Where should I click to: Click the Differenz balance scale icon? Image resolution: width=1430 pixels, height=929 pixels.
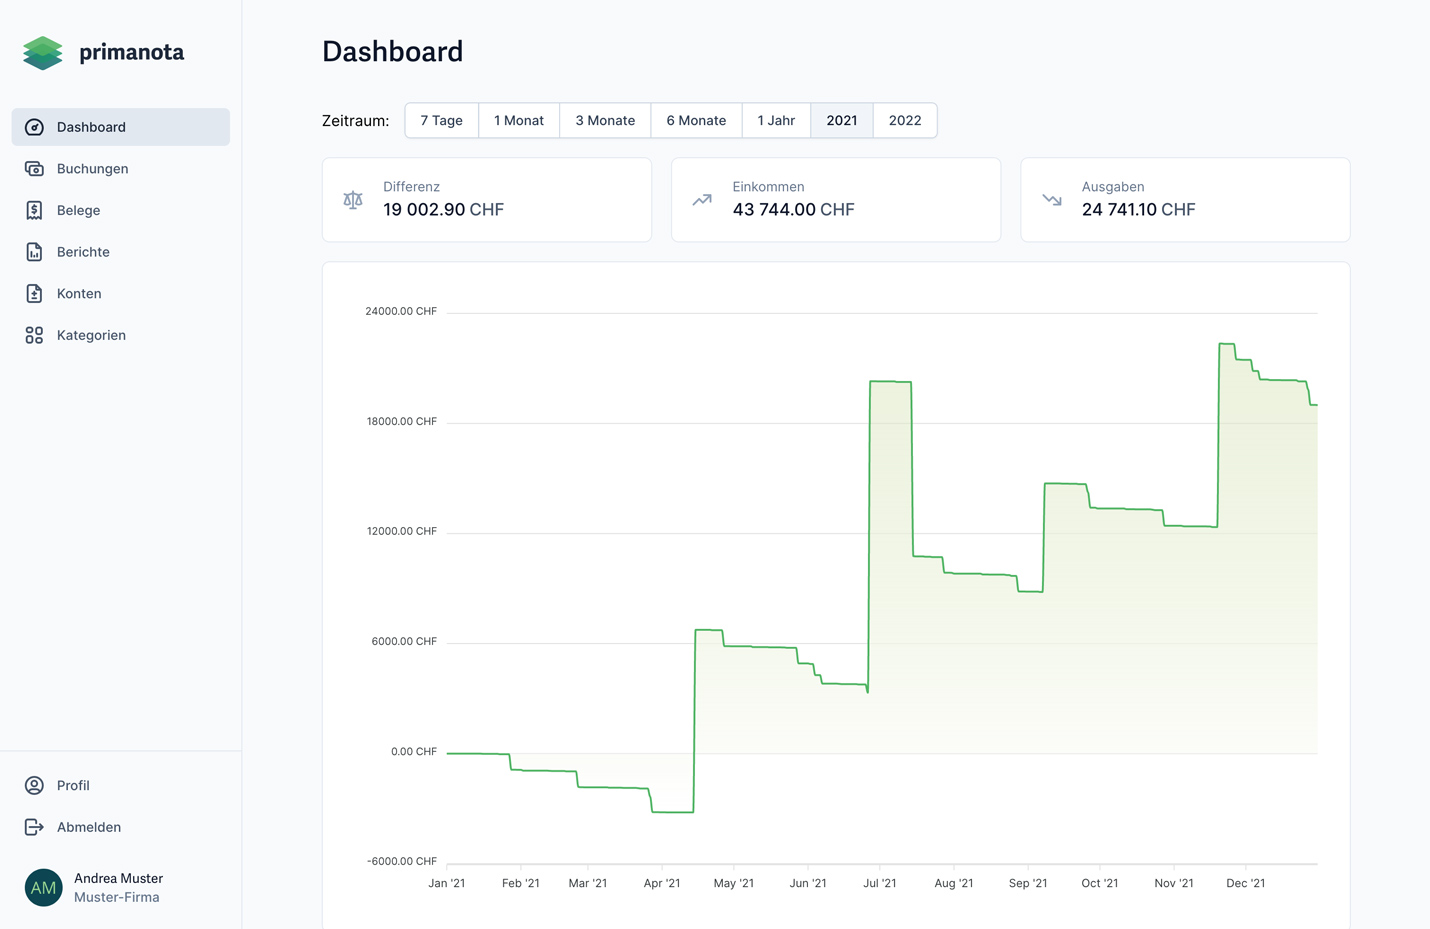click(x=353, y=200)
